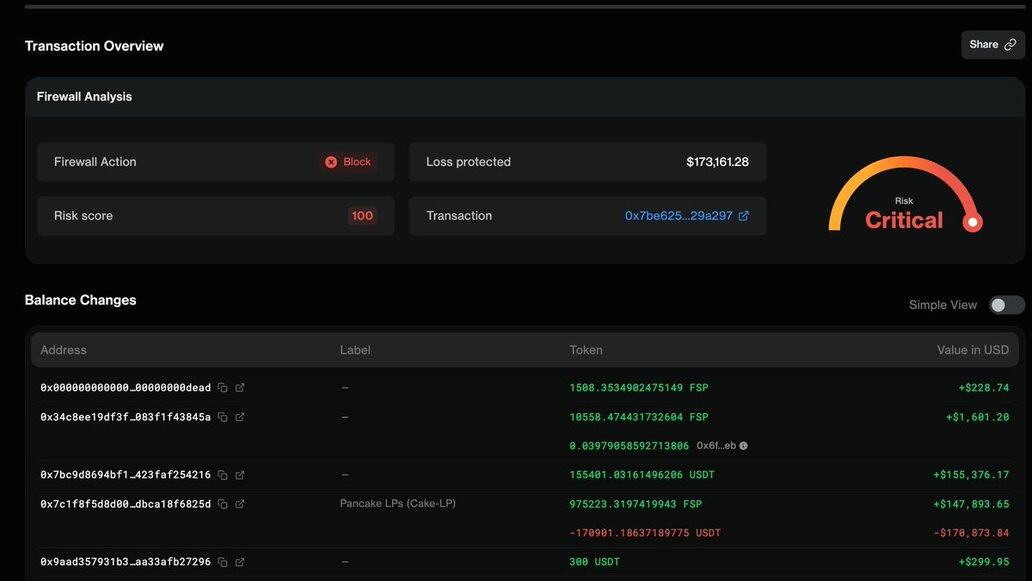The width and height of the screenshot is (1032, 581).
Task: Copy address 0x9aad357931b3…aa33afb27296
Action: 223,562
